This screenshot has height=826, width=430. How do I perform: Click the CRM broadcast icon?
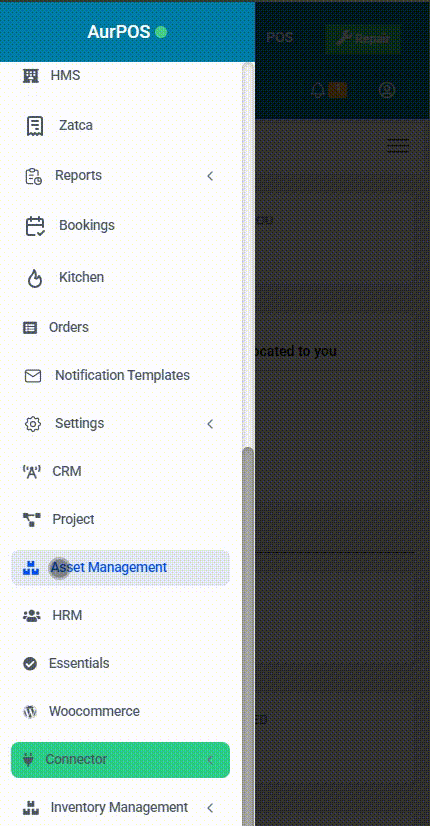tap(32, 471)
